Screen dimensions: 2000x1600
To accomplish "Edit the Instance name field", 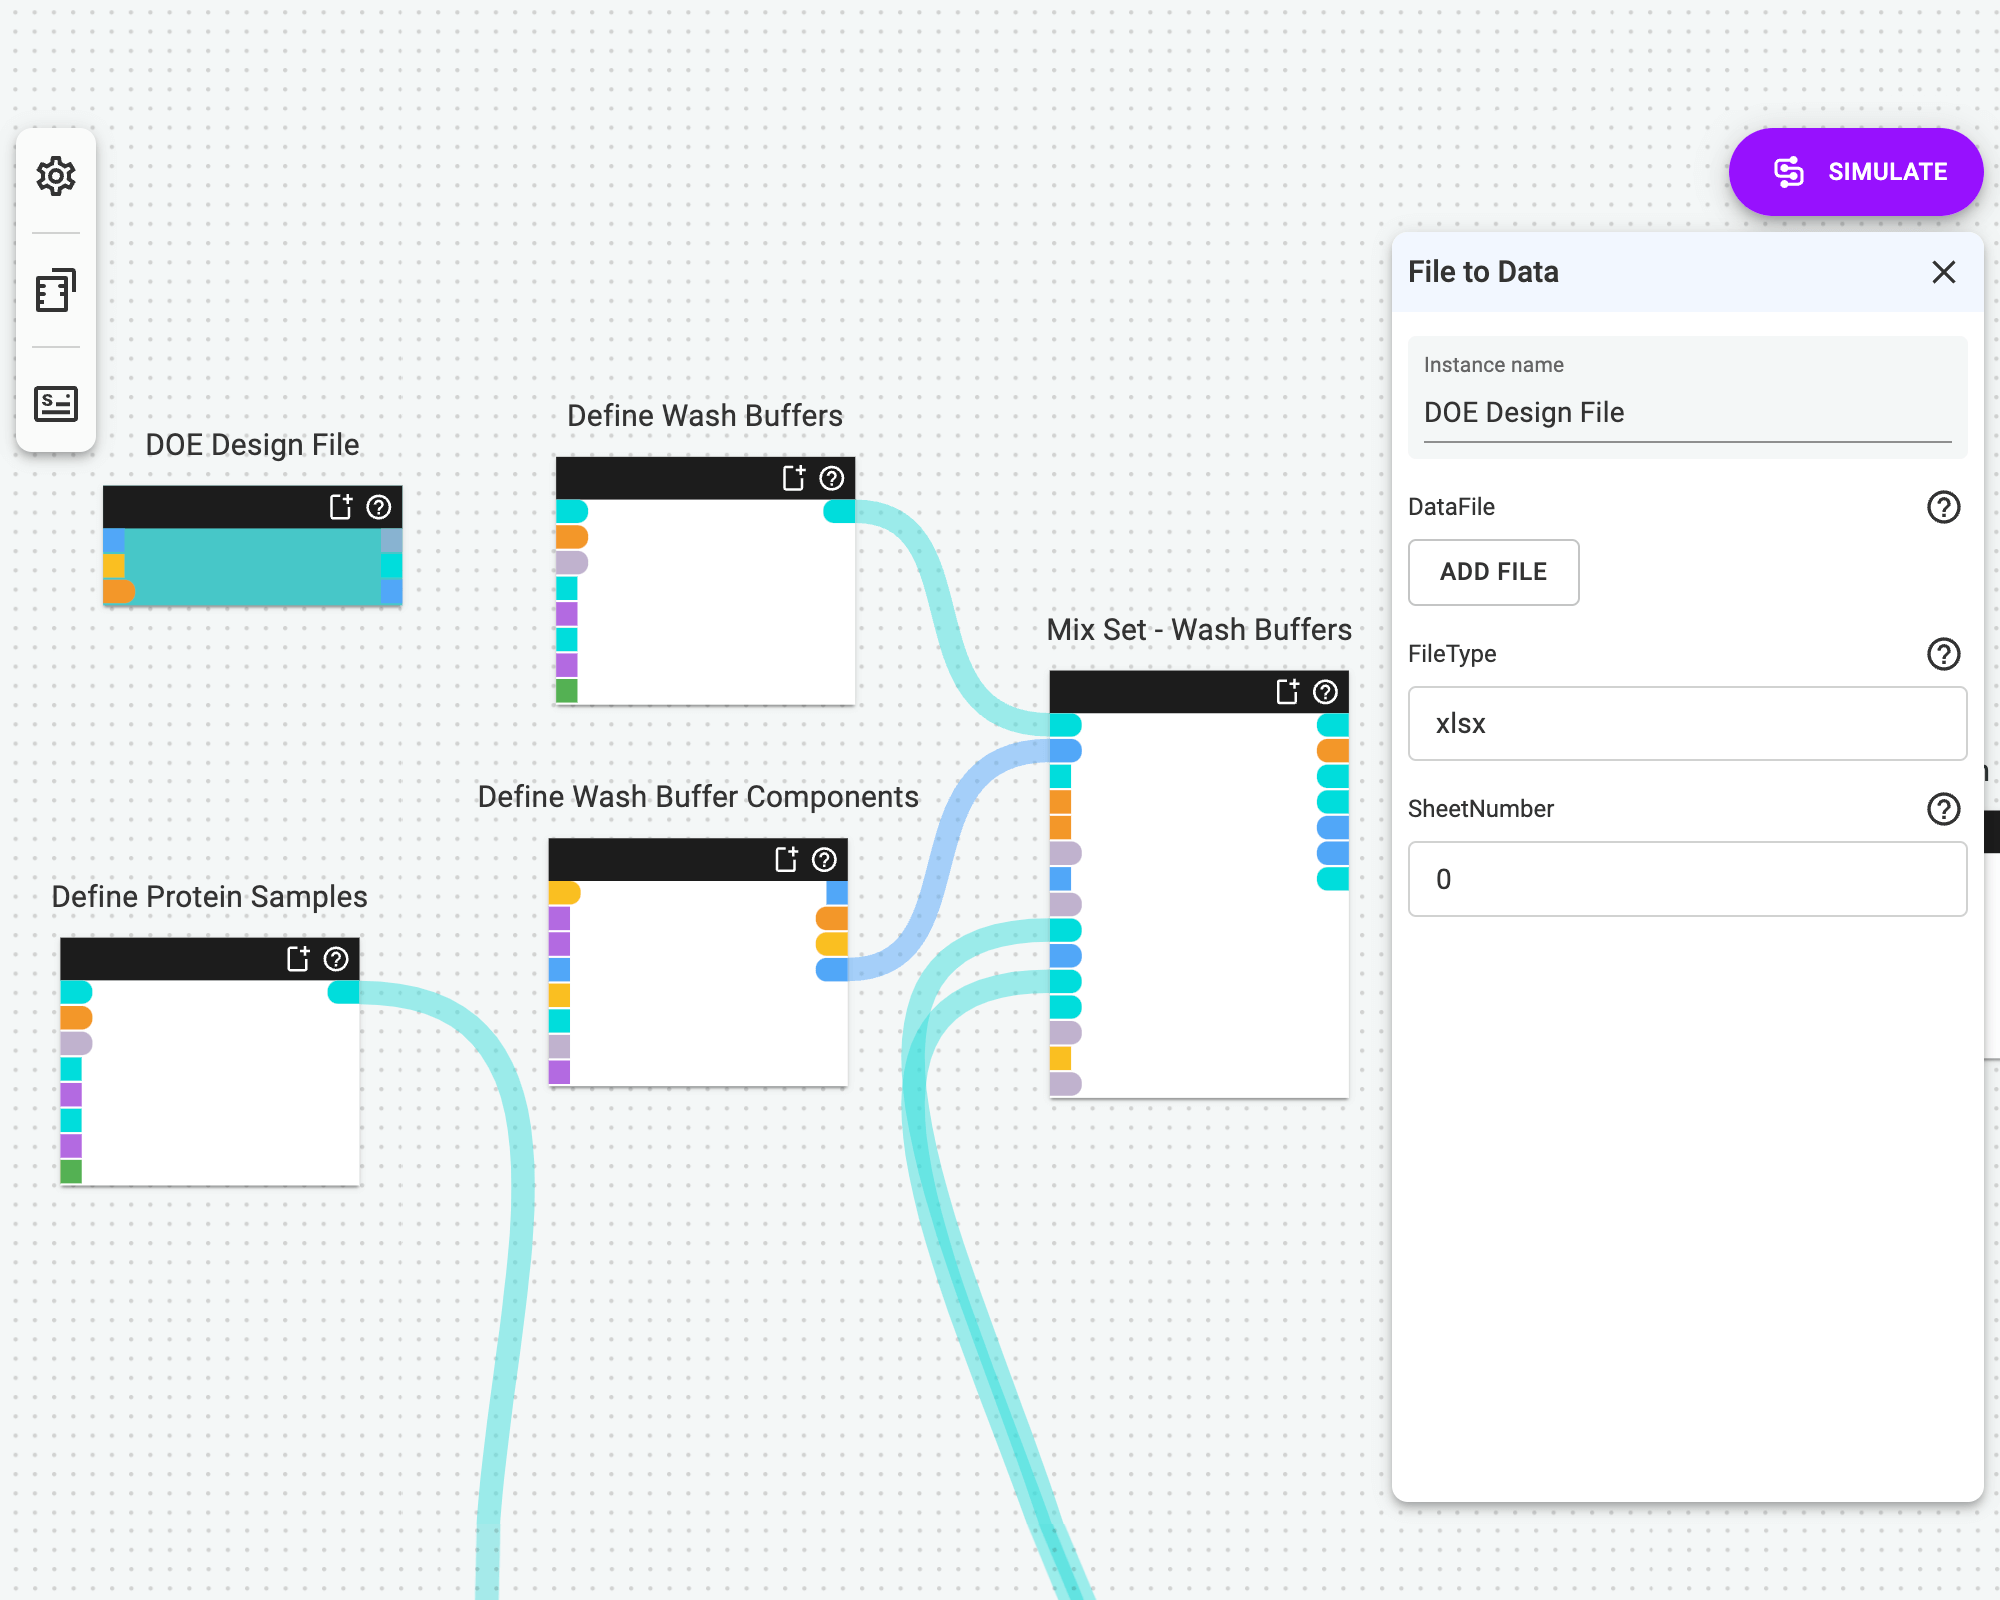I will click(x=1686, y=412).
